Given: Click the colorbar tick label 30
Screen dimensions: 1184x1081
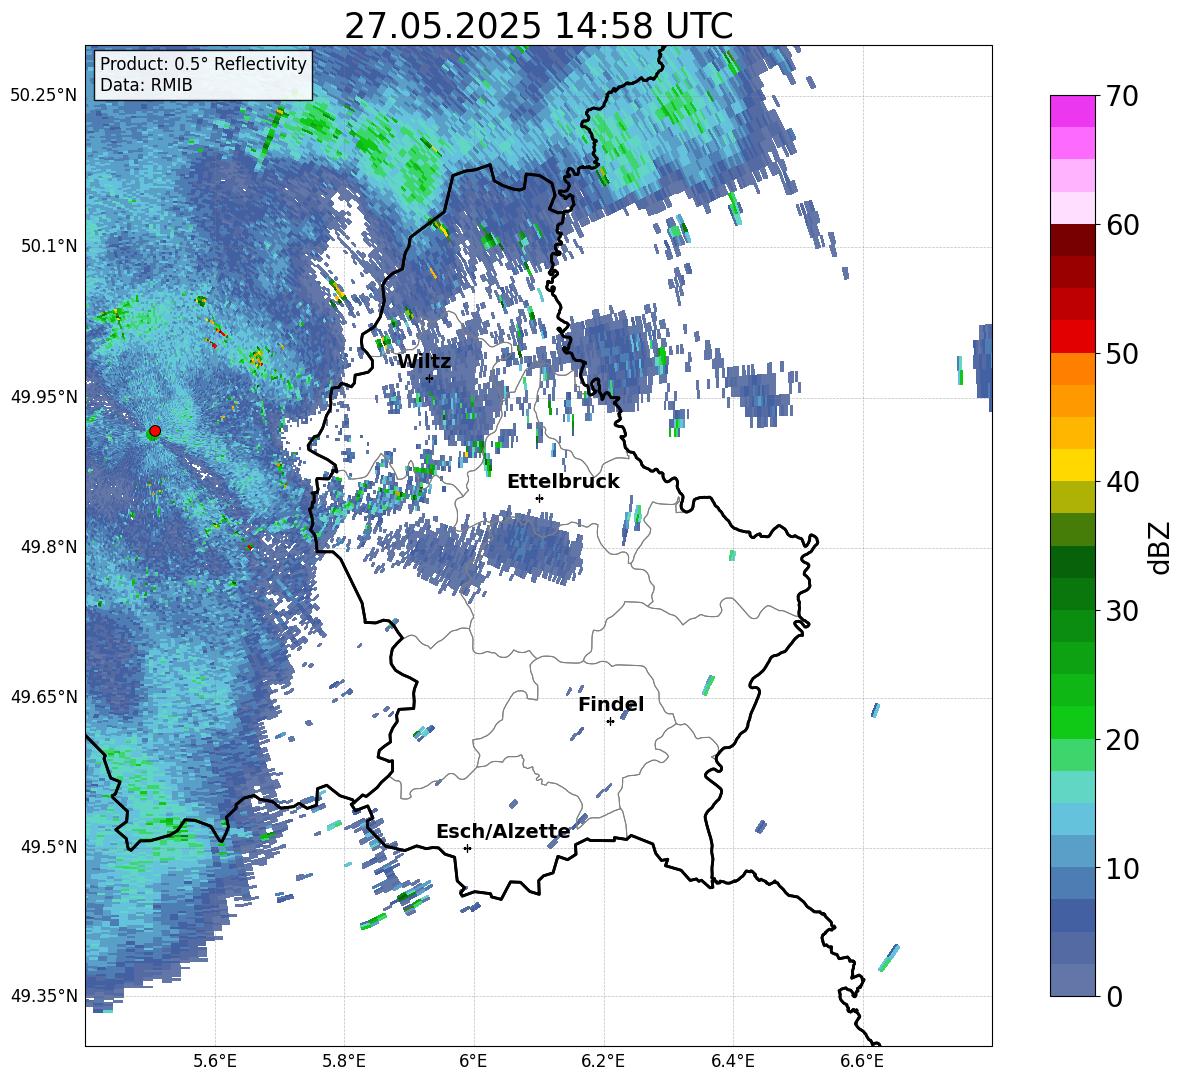Looking at the screenshot, I should pyautogui.click(x=1122, y=611).
